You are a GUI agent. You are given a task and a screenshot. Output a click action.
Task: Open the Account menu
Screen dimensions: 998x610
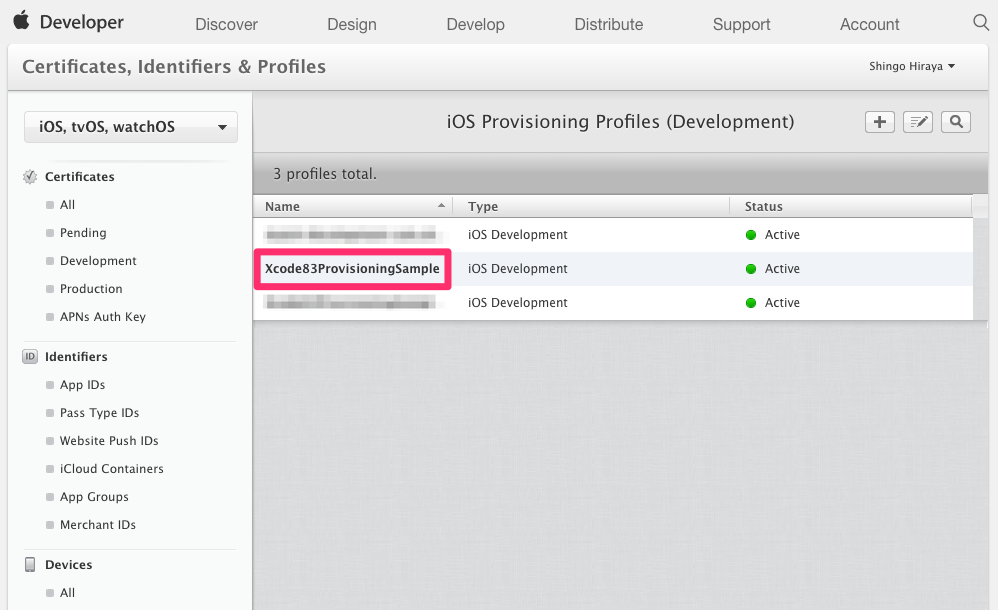869,24
